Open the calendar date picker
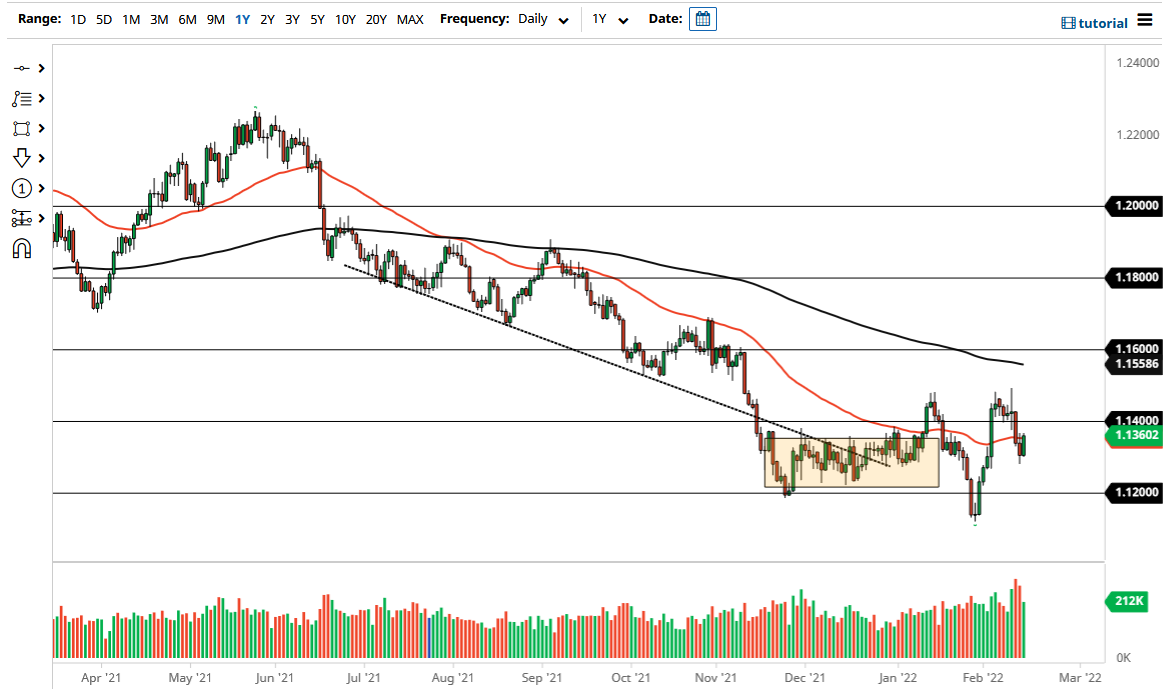The image size is (1174, 697). tap(702, 18)
